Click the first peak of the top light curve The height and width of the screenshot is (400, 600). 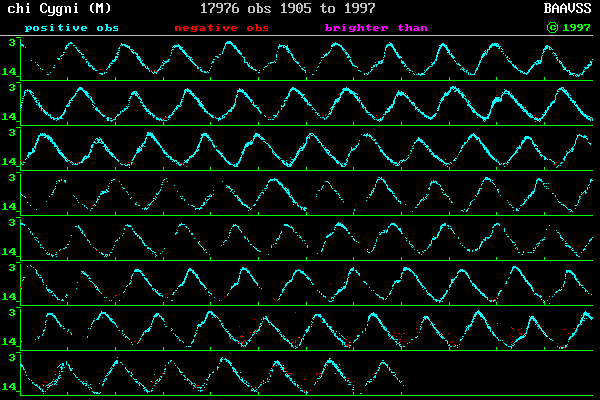(70, 45)
